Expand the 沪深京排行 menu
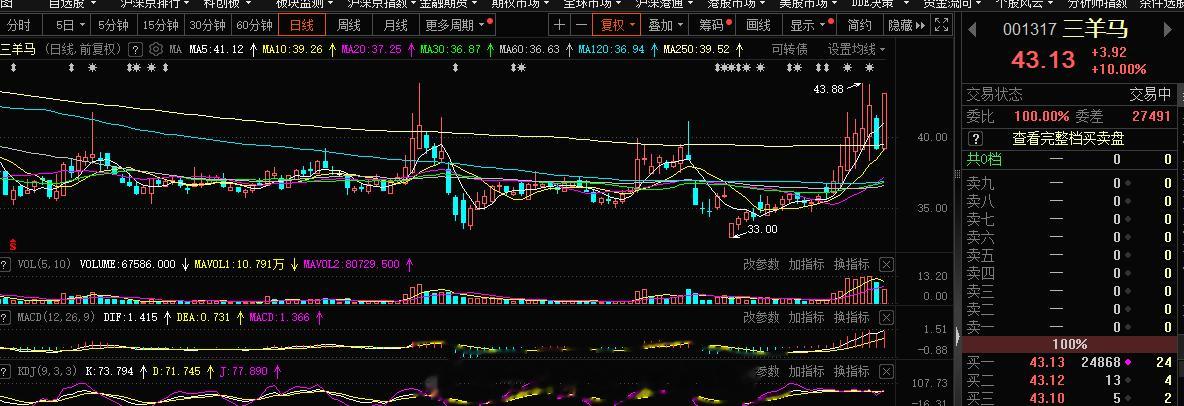Image resolution: width=1184 pixels, height=406 pixels. point(155,4)
